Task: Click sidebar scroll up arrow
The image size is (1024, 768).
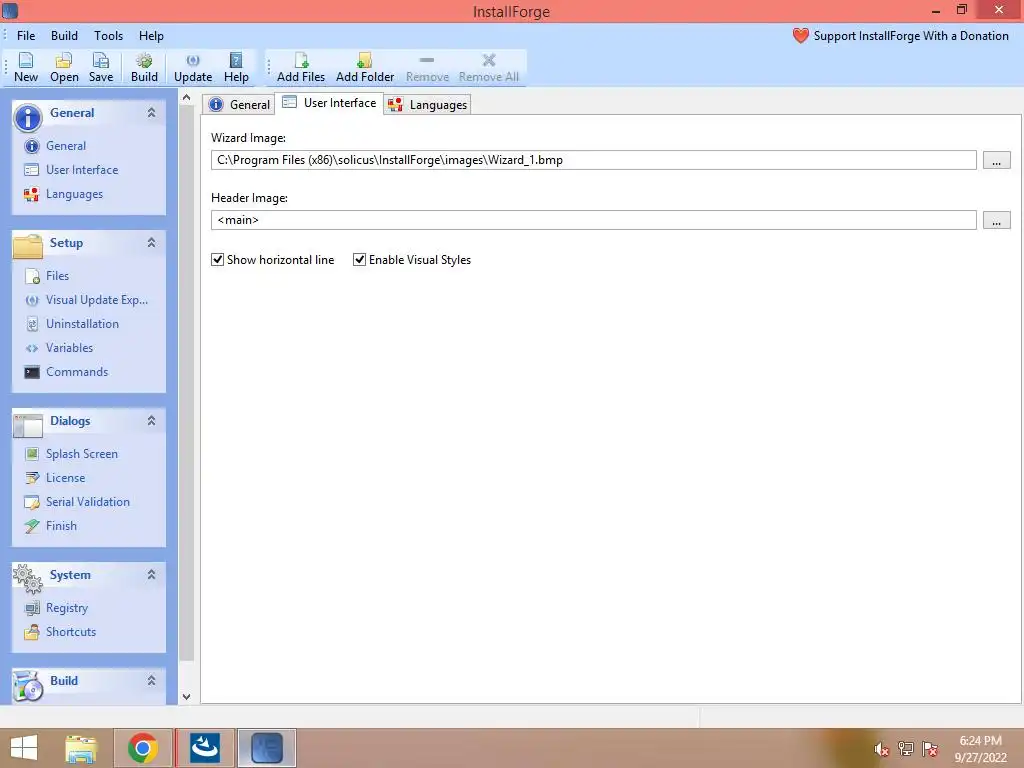Action: (187, 98)
